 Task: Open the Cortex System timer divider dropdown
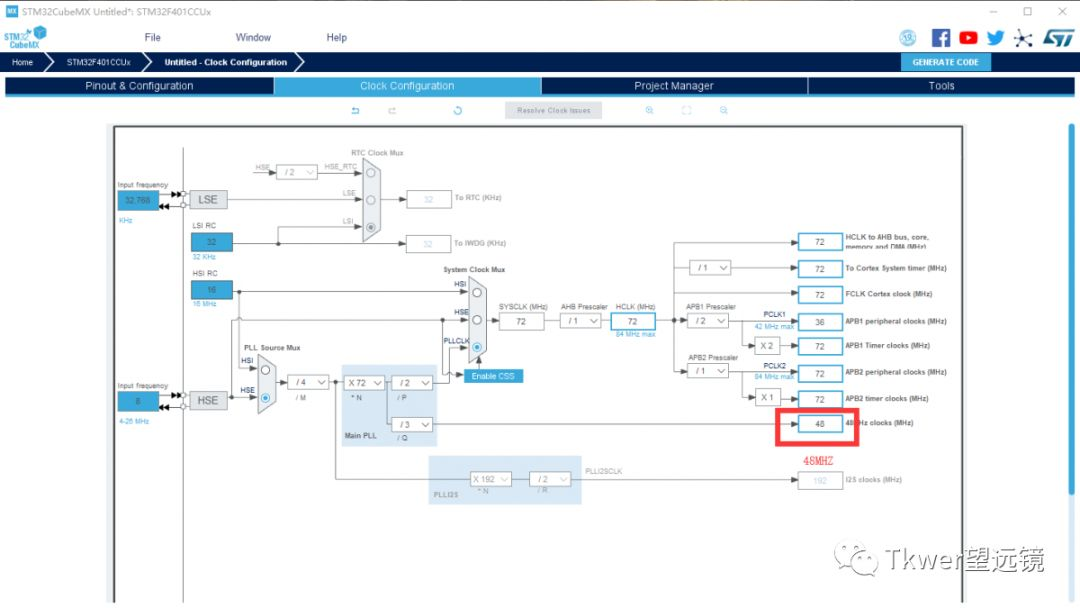pyautogui.click(x=710, y=268)
